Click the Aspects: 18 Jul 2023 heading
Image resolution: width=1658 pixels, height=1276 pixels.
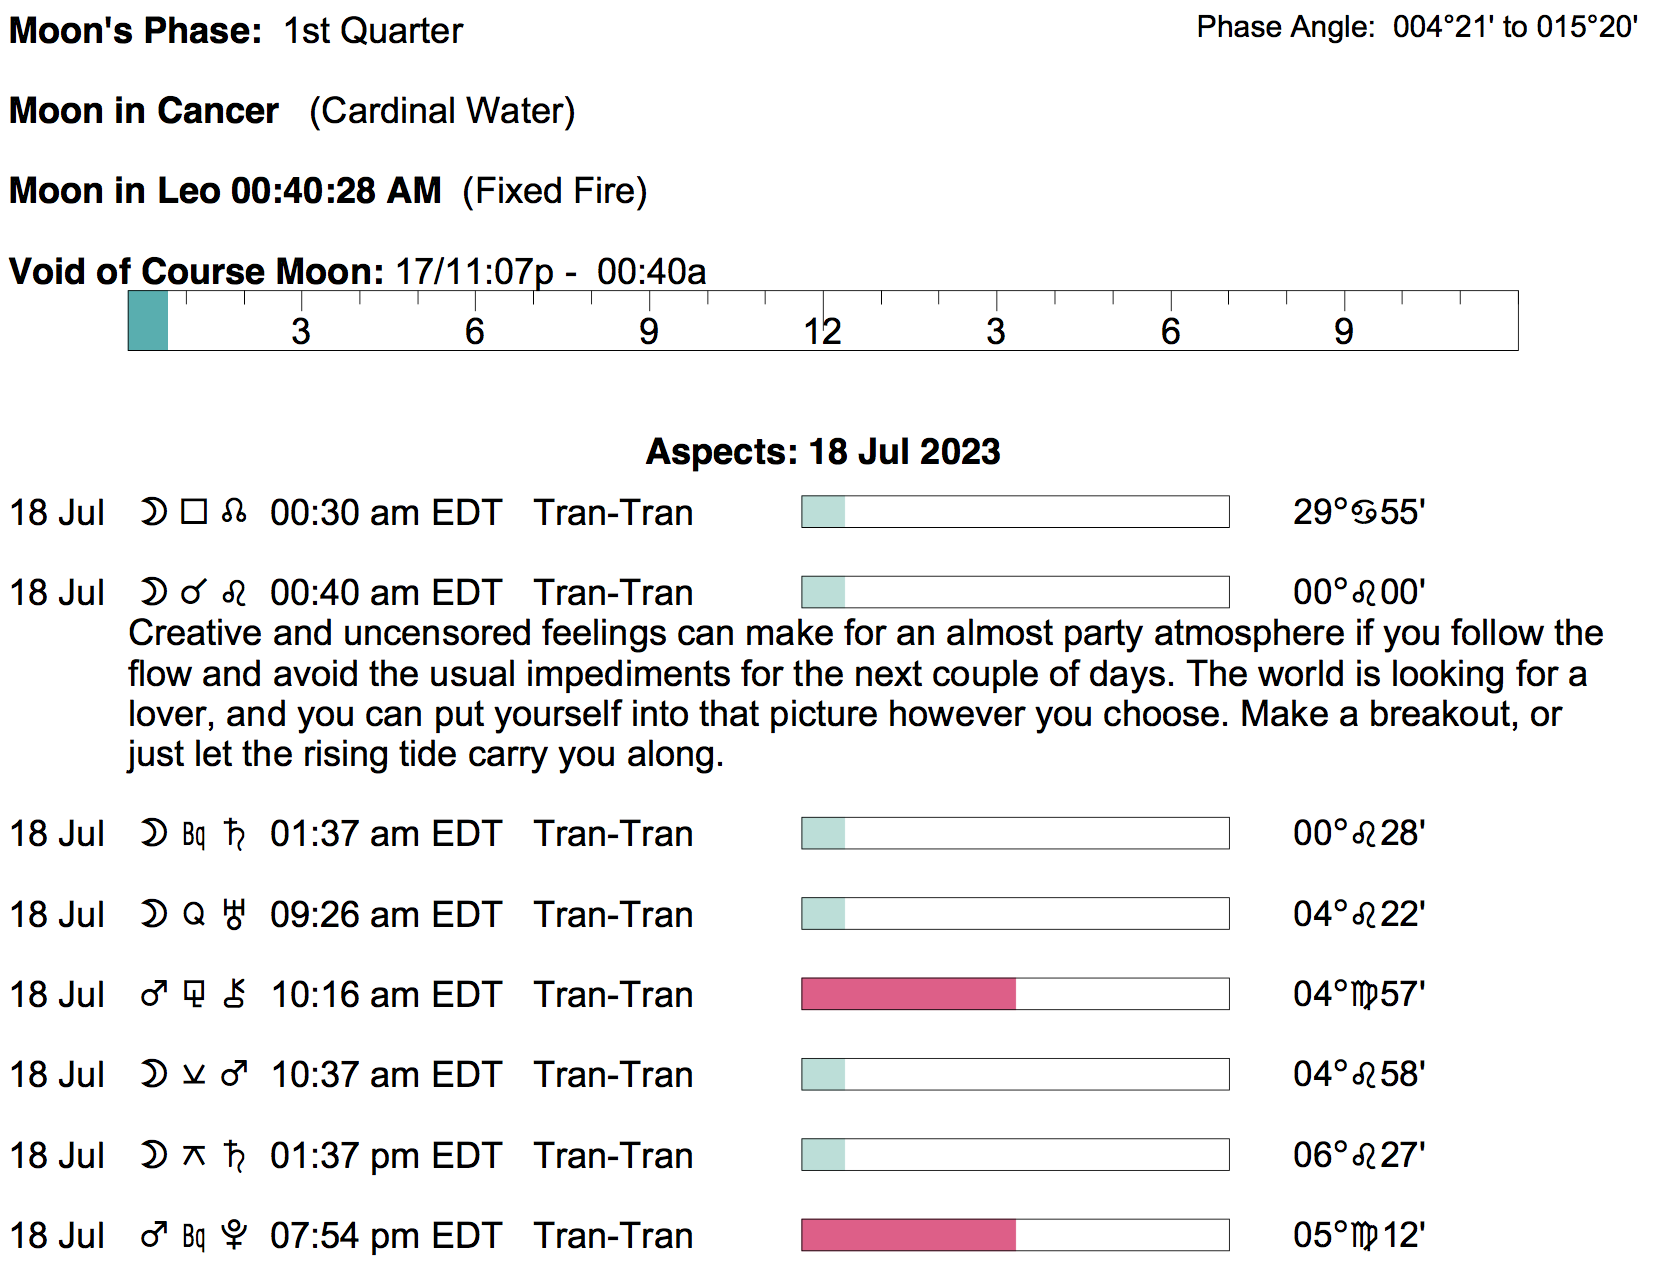pos(822,452)
